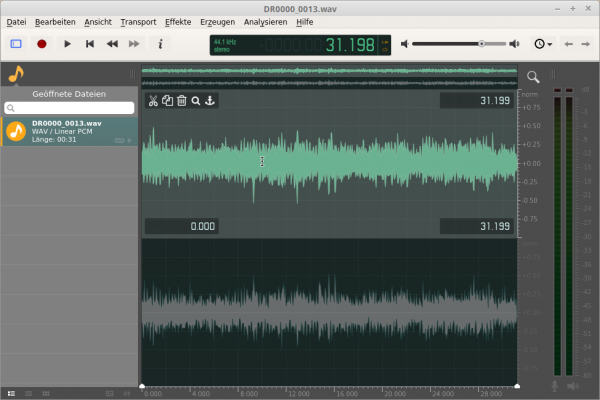This screenshot has width=600, height=400.
Task: Open file information via the 'i' icon
Action: point(160,44)
